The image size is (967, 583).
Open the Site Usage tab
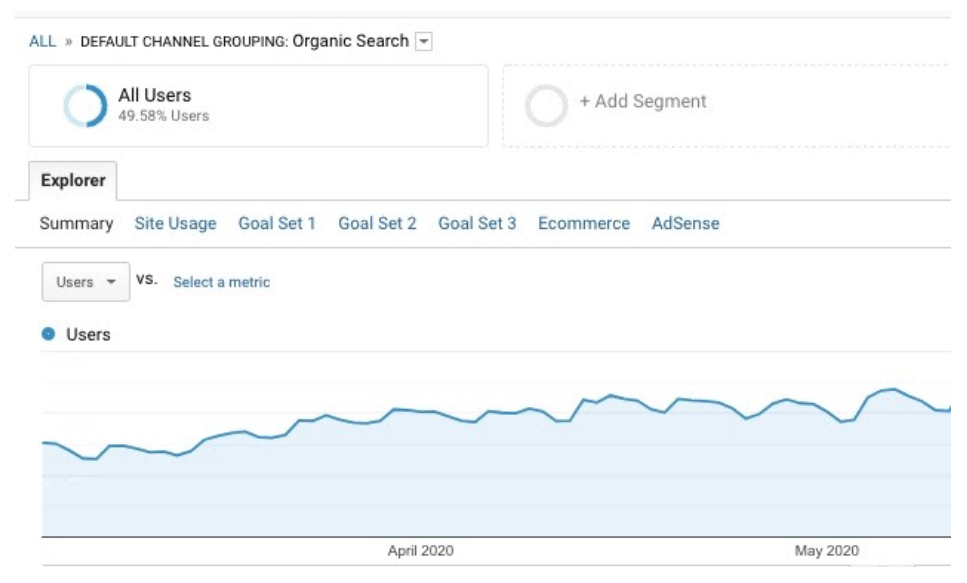(176, 223)
